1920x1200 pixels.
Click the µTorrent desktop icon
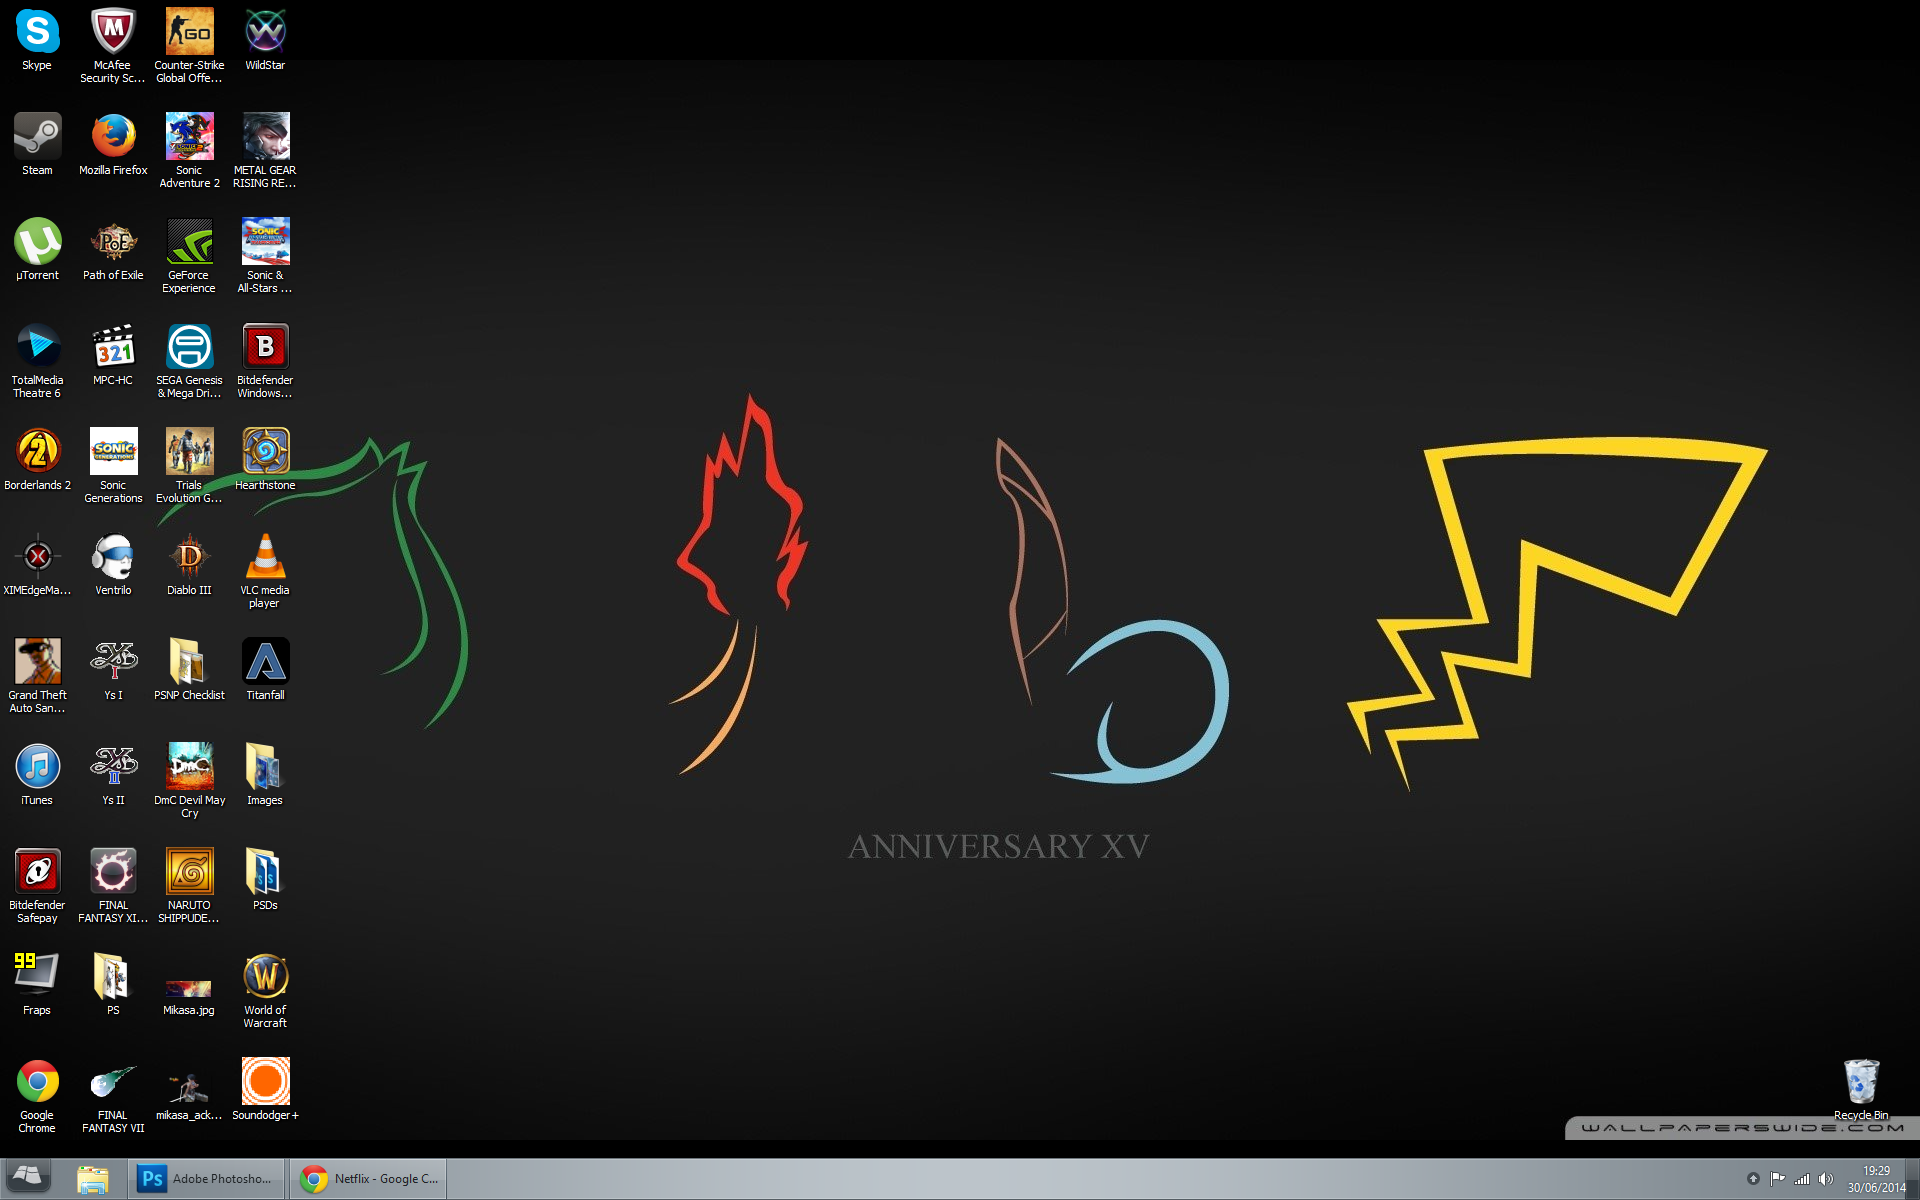[x=37, y=242]
